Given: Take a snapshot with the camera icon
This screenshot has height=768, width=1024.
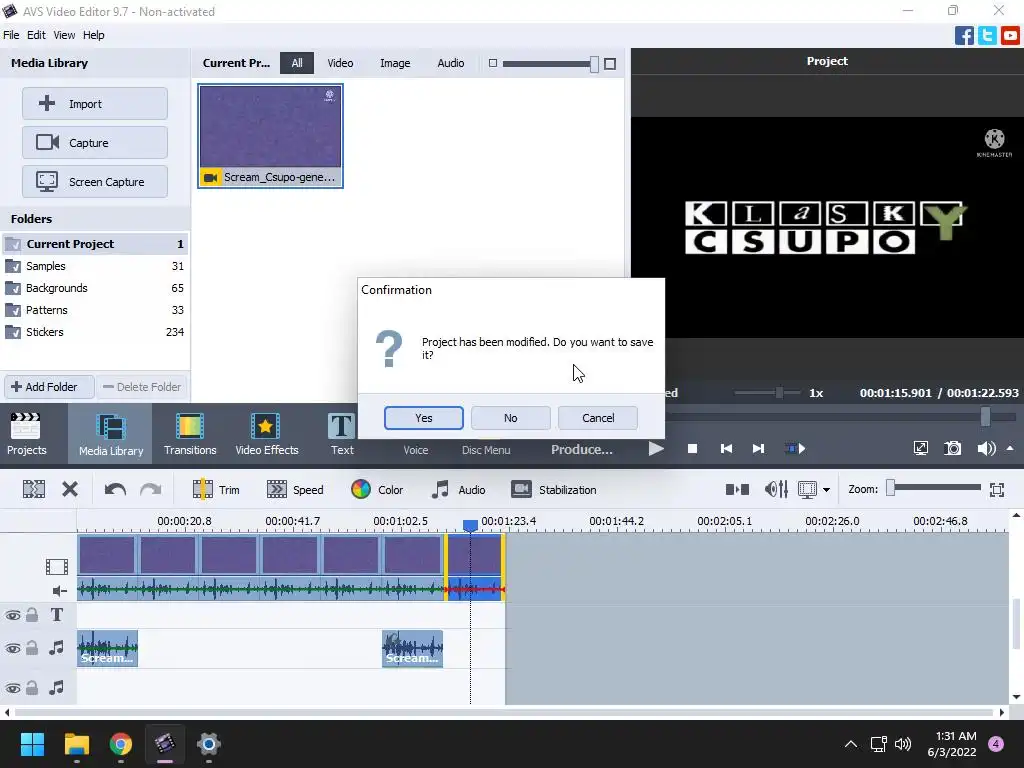Looking at the screenshot, I should pyautogui.click(x=953, y=448).
